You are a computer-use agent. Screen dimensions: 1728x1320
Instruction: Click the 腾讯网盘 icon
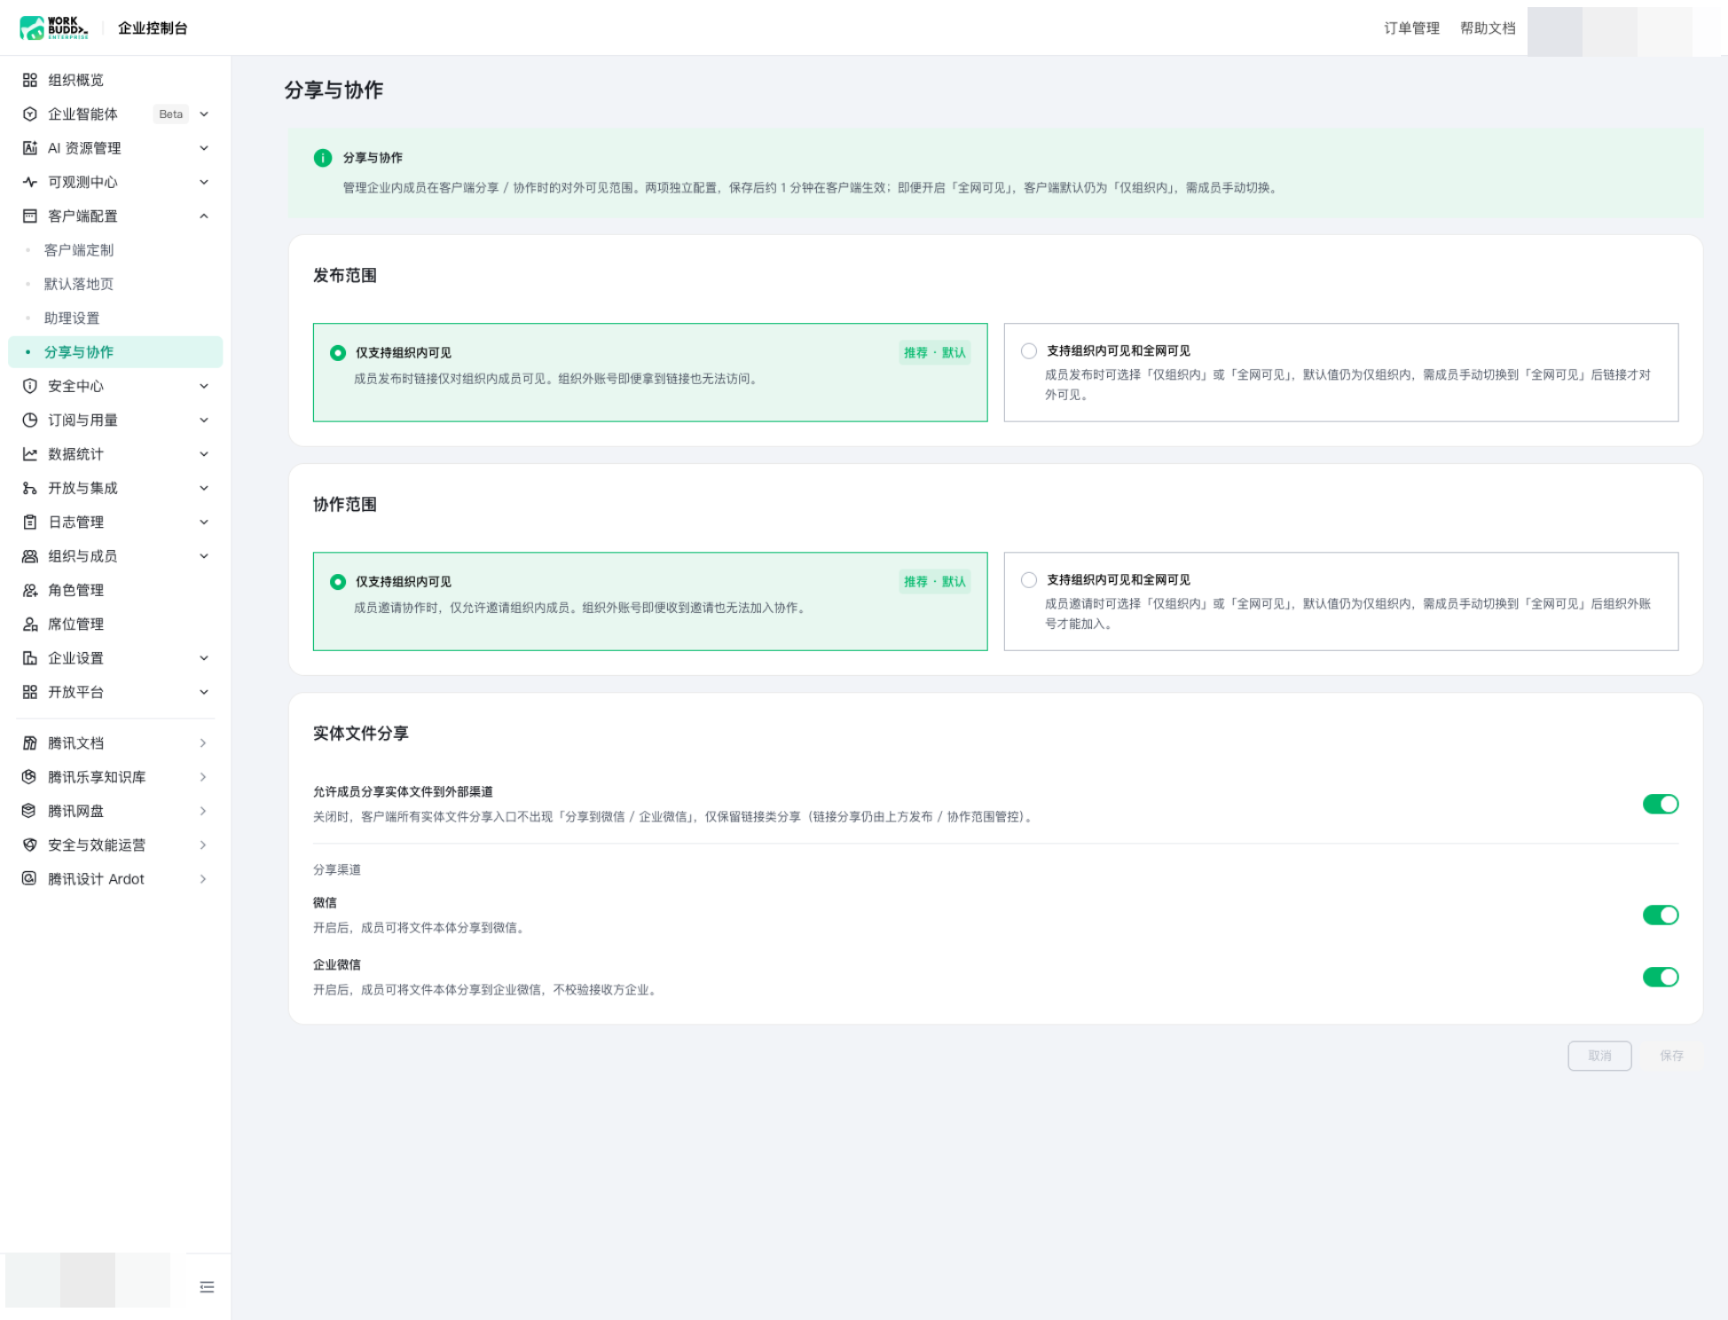point(30,811)
